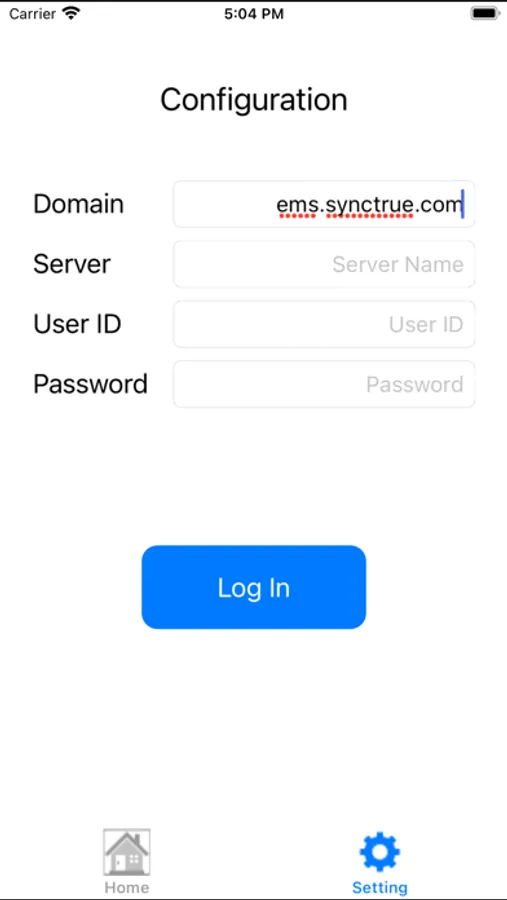Open the Setting tab label
The height and width of the screenshot is (900, 507).
coord(380,887)
